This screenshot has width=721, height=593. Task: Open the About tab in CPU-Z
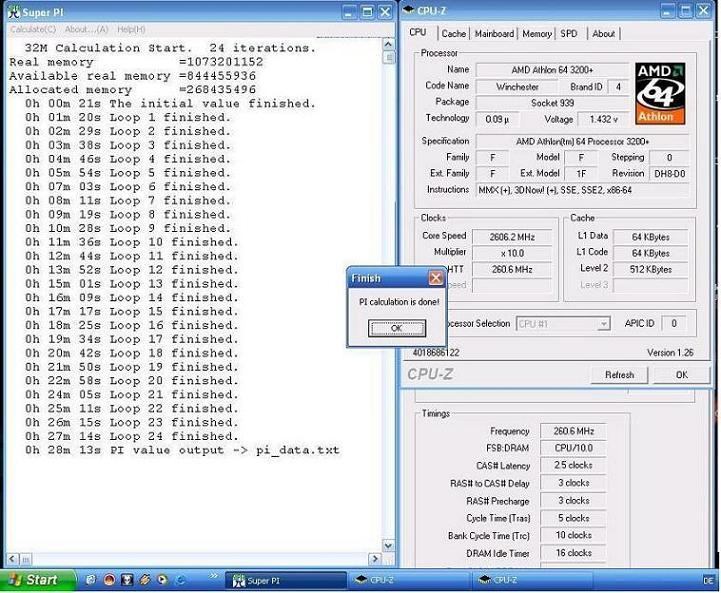603,34
